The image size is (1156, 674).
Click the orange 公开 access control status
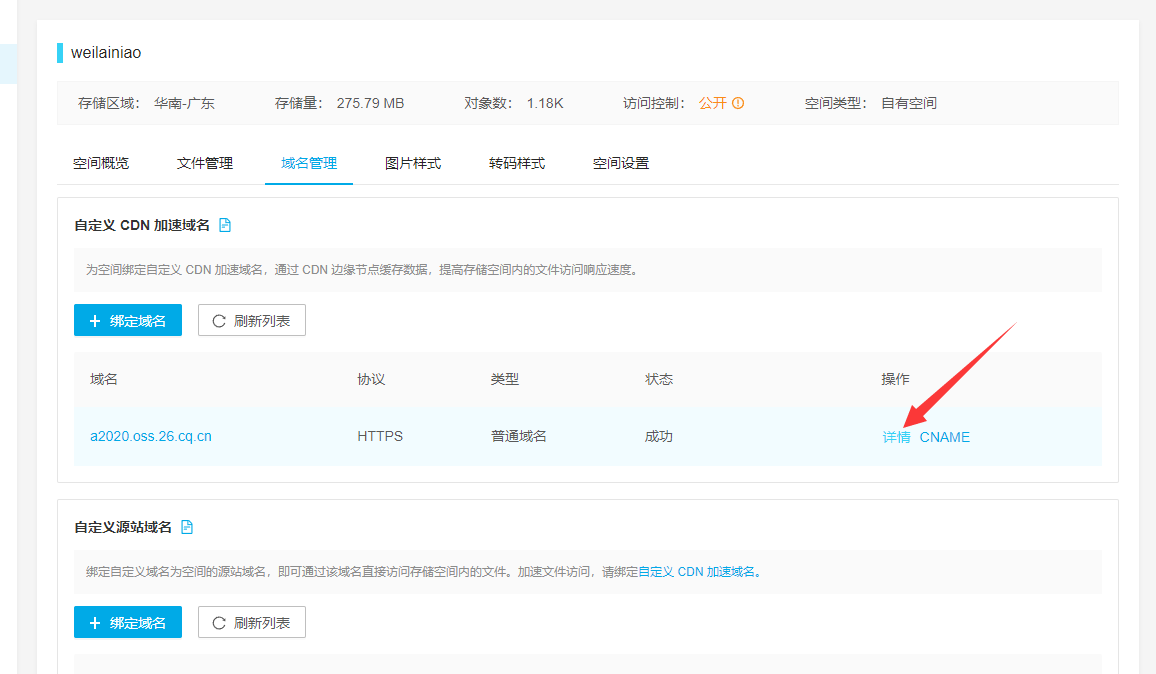pyautogui.click(x=712, y=103)
